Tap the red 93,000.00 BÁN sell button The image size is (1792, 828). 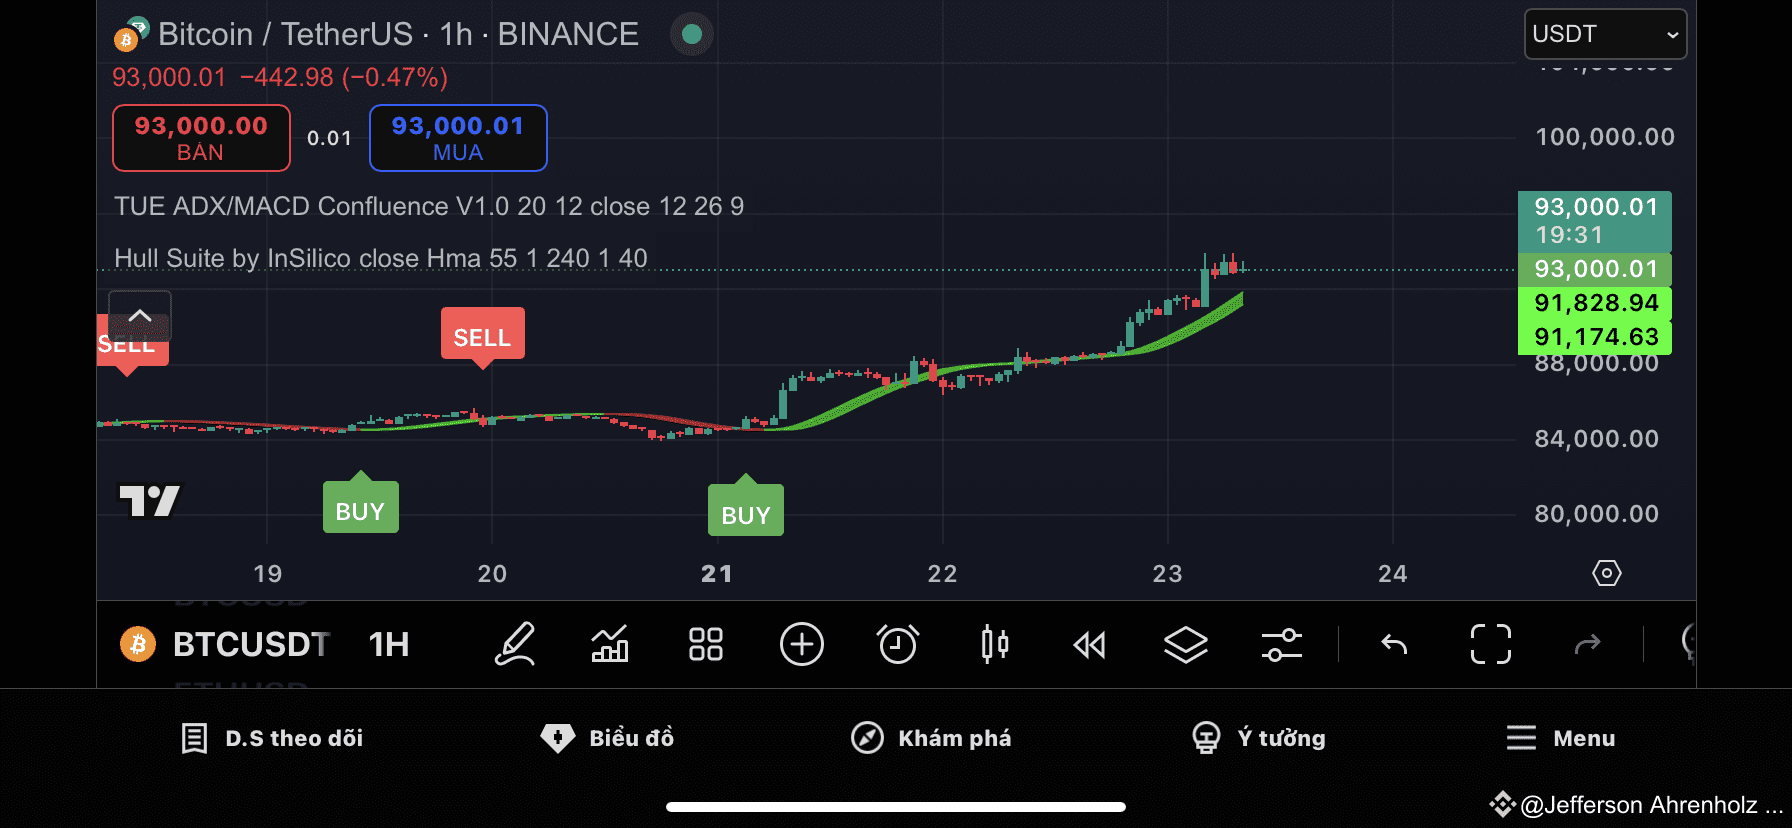point(201,138)
